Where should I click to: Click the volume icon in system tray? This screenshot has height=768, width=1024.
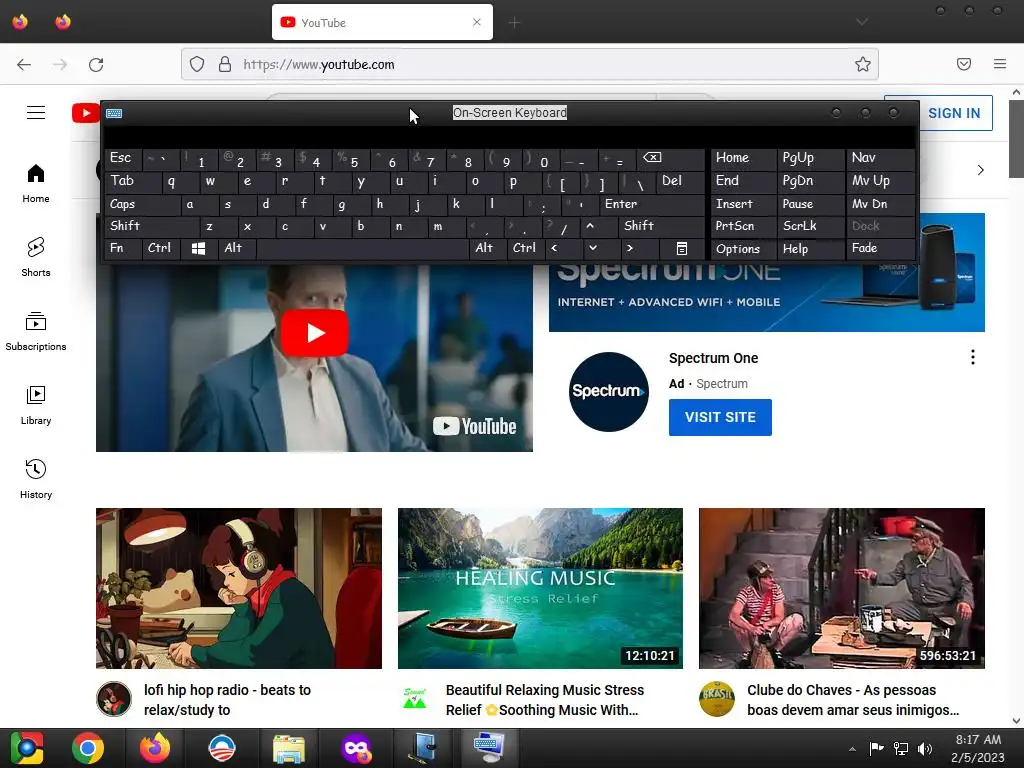tap(925, 748)
